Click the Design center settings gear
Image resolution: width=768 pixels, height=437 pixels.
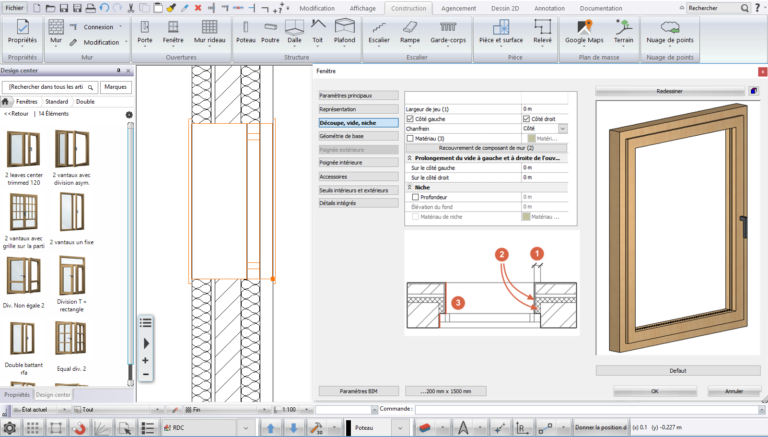point(129,115)
